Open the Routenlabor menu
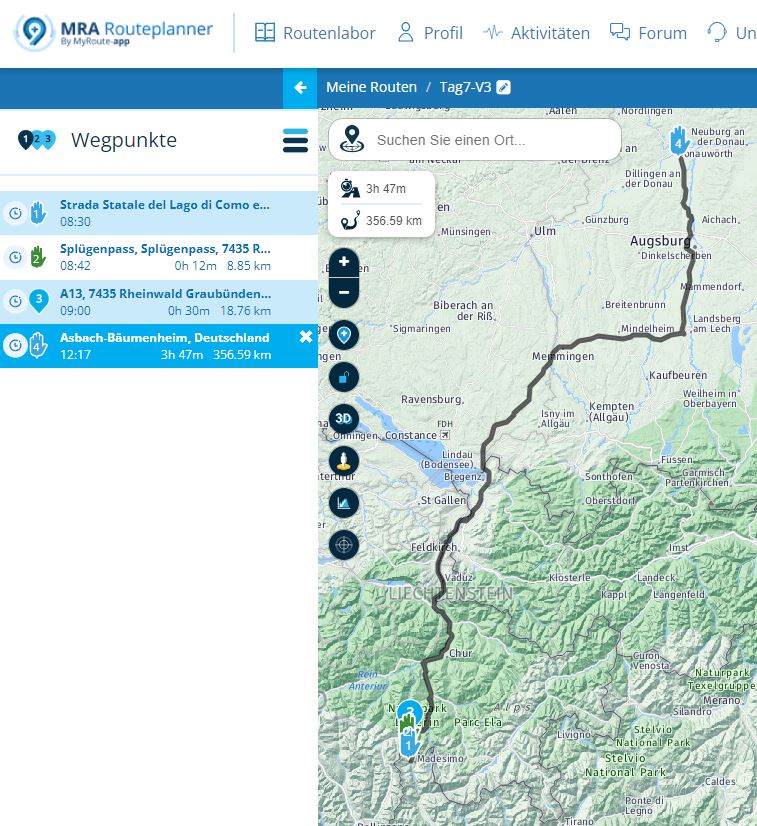The height and width of the screenshot is (826, 757). [x=315, y=33]
